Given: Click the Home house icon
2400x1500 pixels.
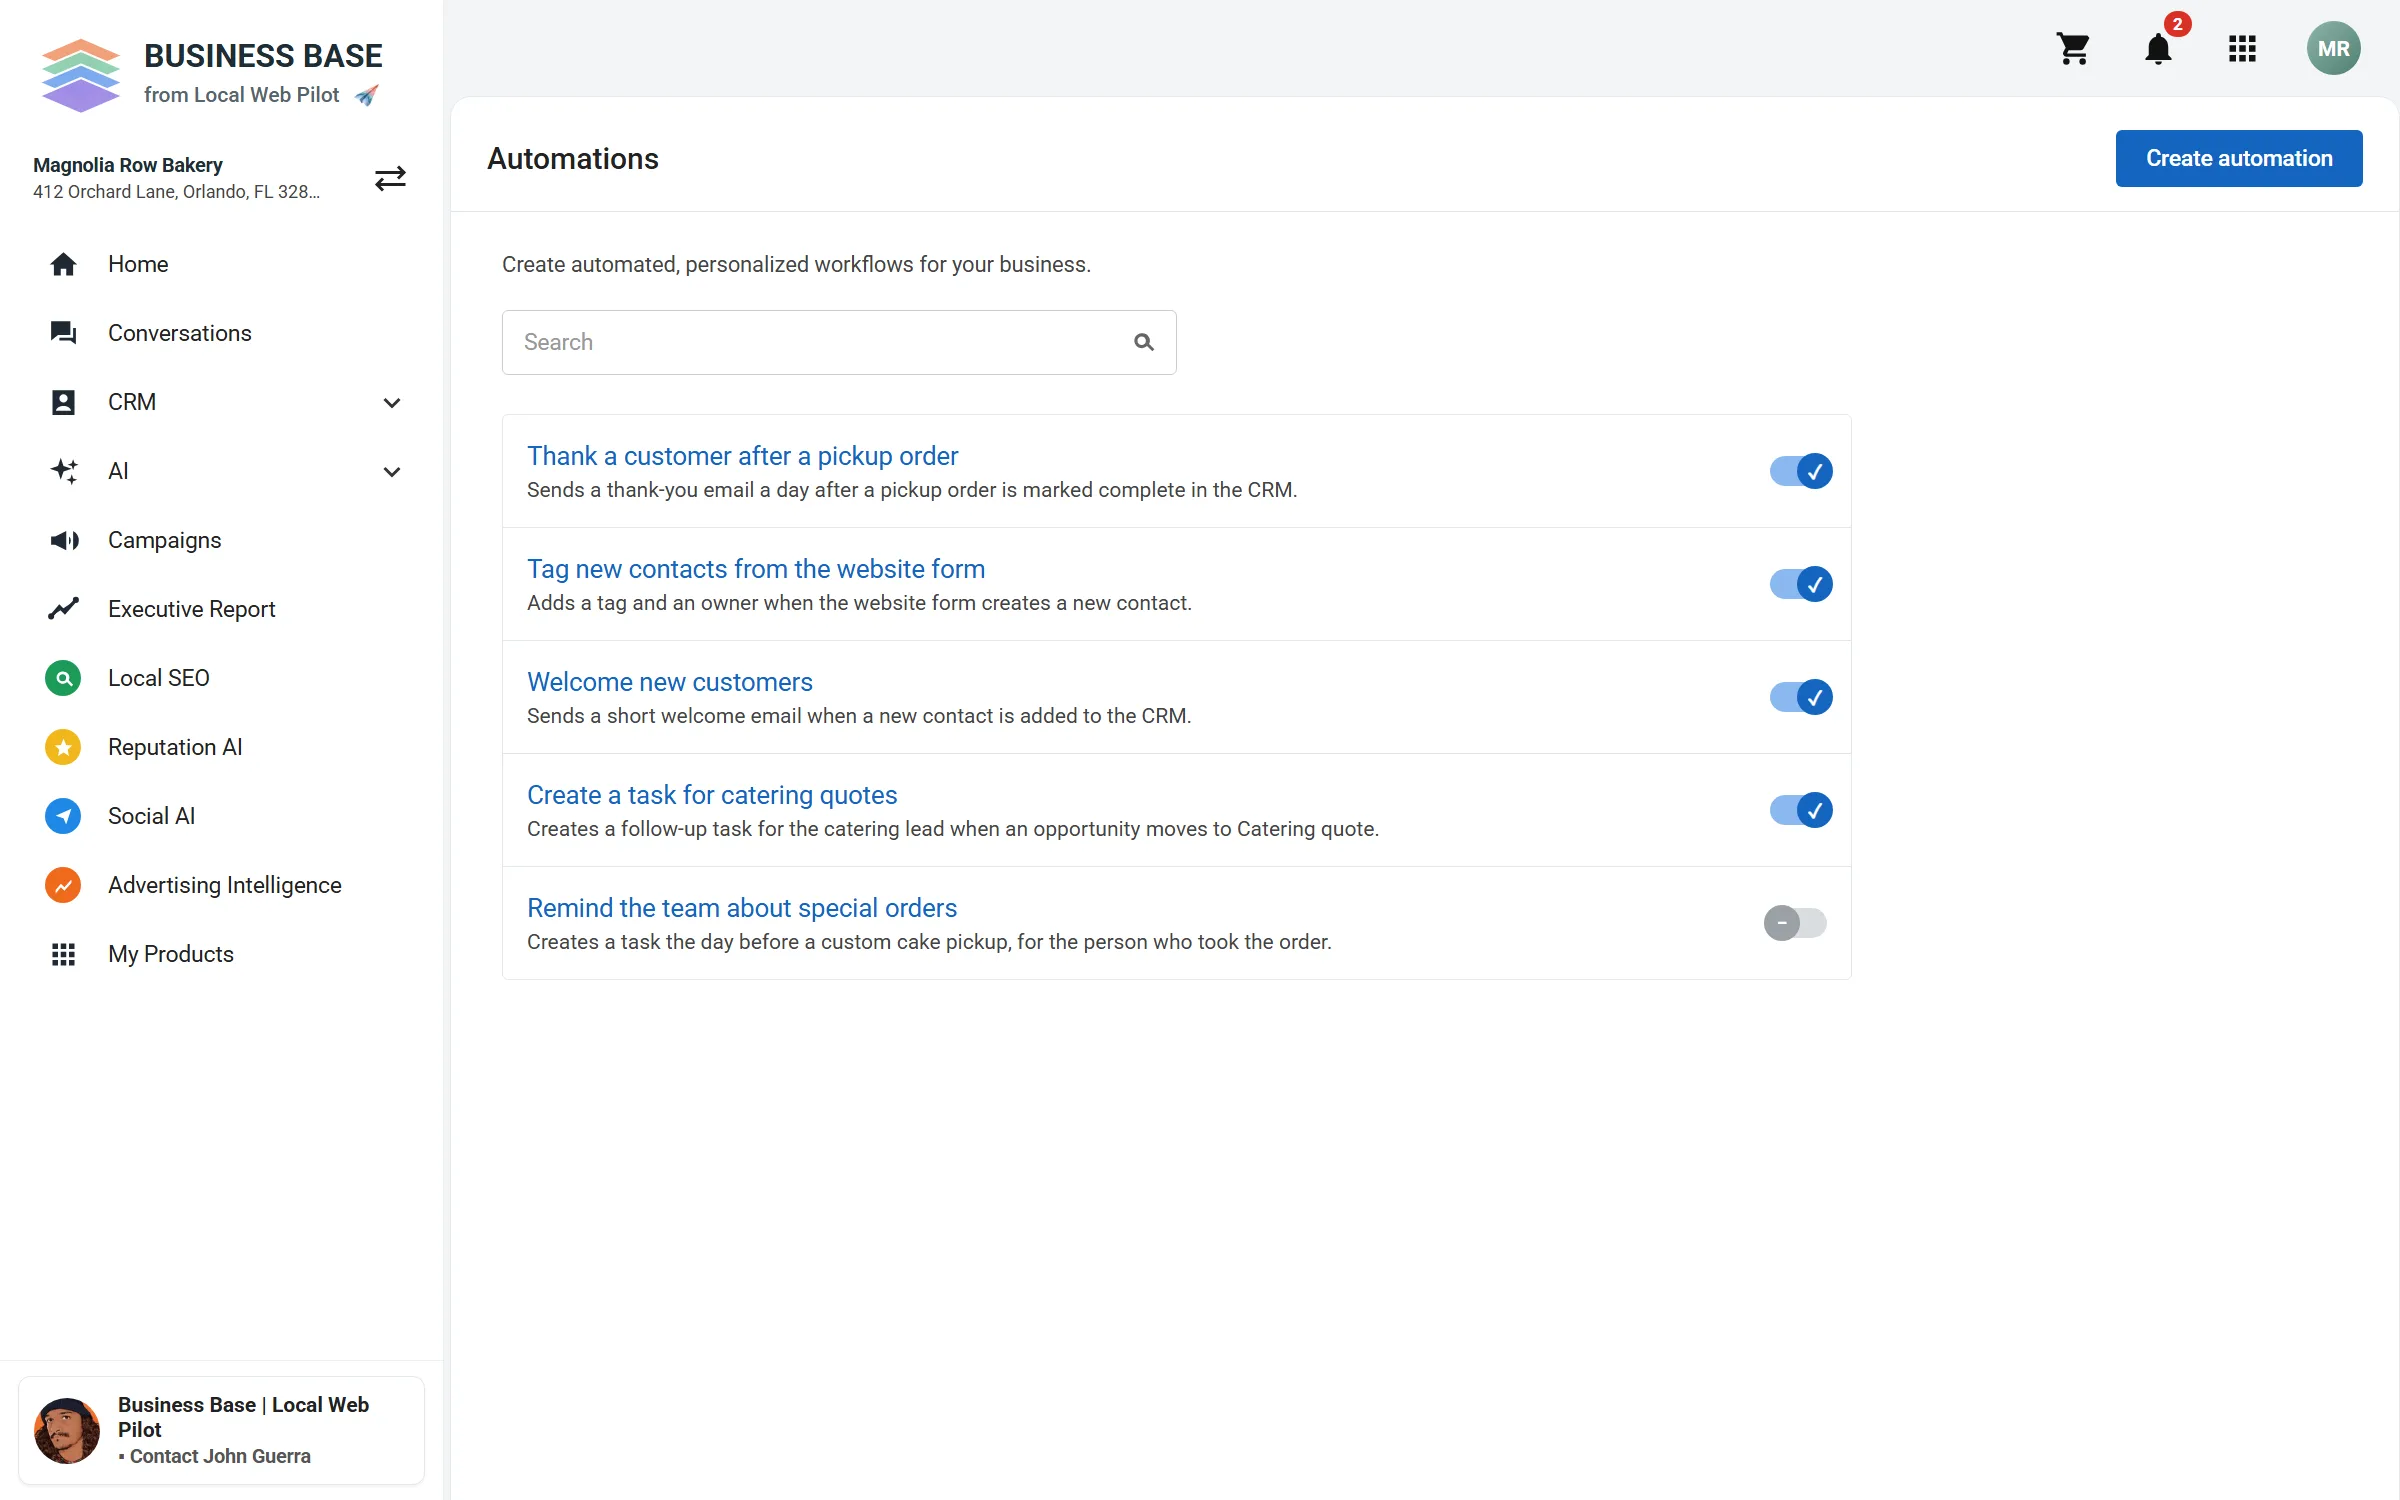Looking at the screenshot, I should click(x=63, y=264).
